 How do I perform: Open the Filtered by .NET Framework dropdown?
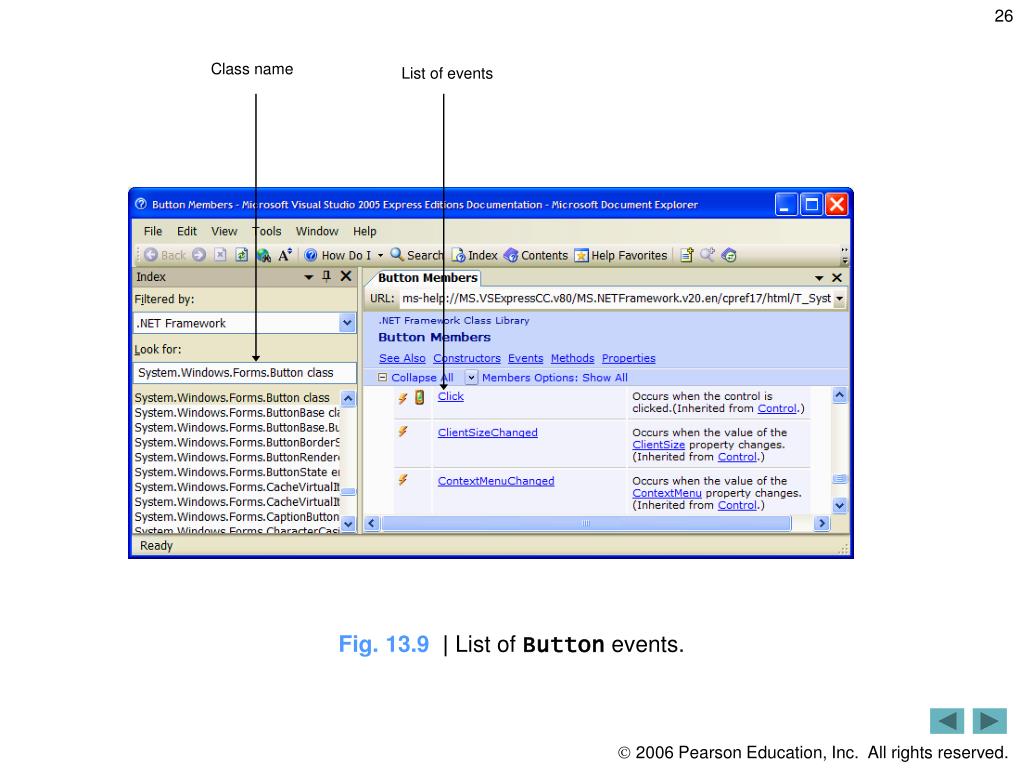[347, 323]
